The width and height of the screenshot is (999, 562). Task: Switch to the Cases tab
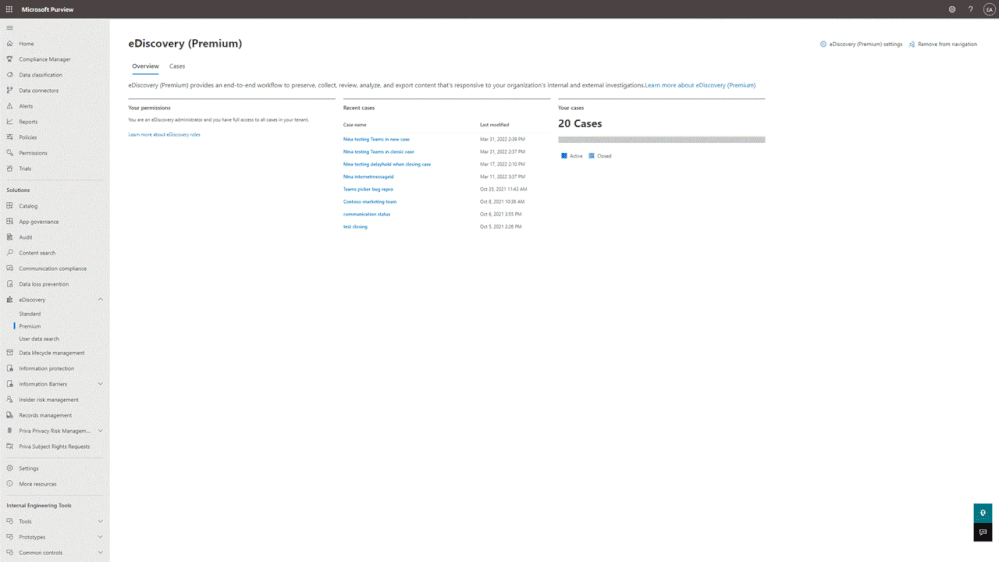(x=177, y=66)
